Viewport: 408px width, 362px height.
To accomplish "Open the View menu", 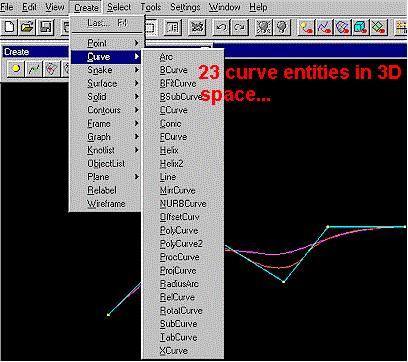I will (54, 7).
